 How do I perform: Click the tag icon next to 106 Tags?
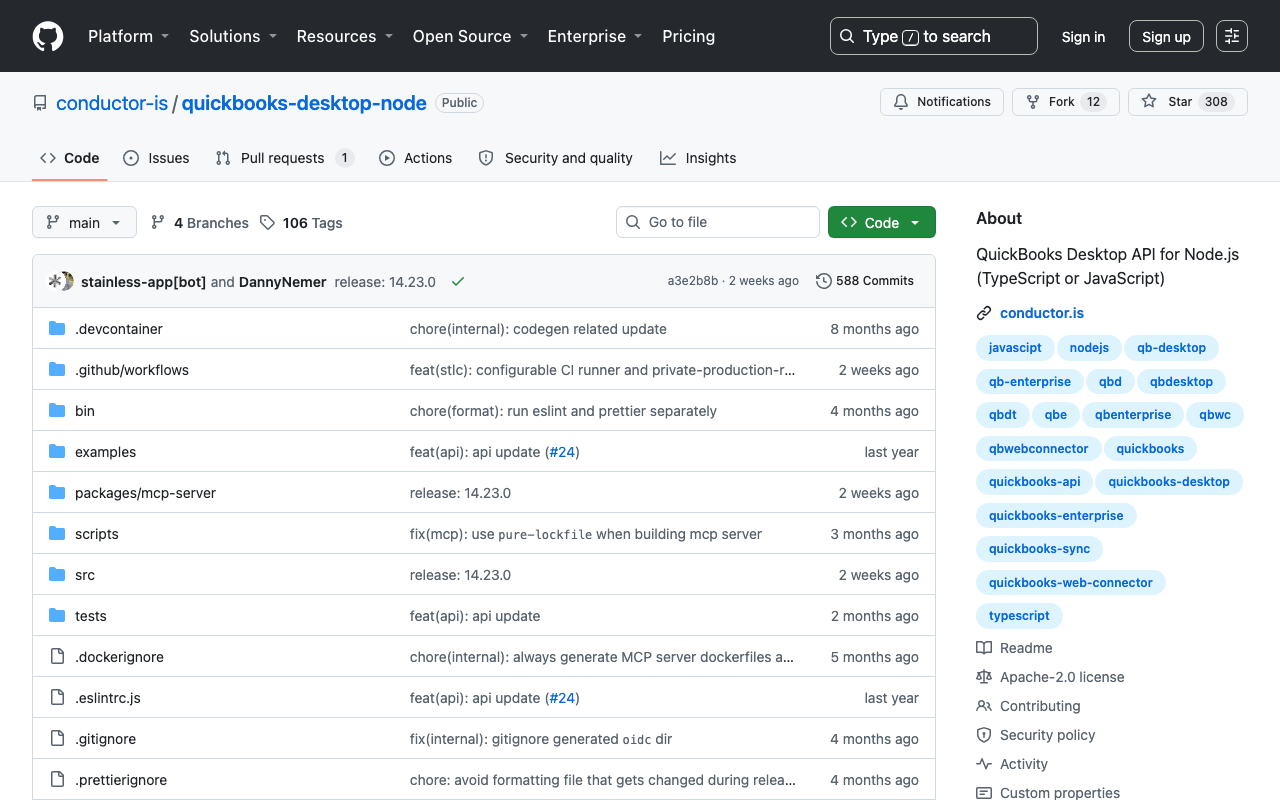coord(267,223)
